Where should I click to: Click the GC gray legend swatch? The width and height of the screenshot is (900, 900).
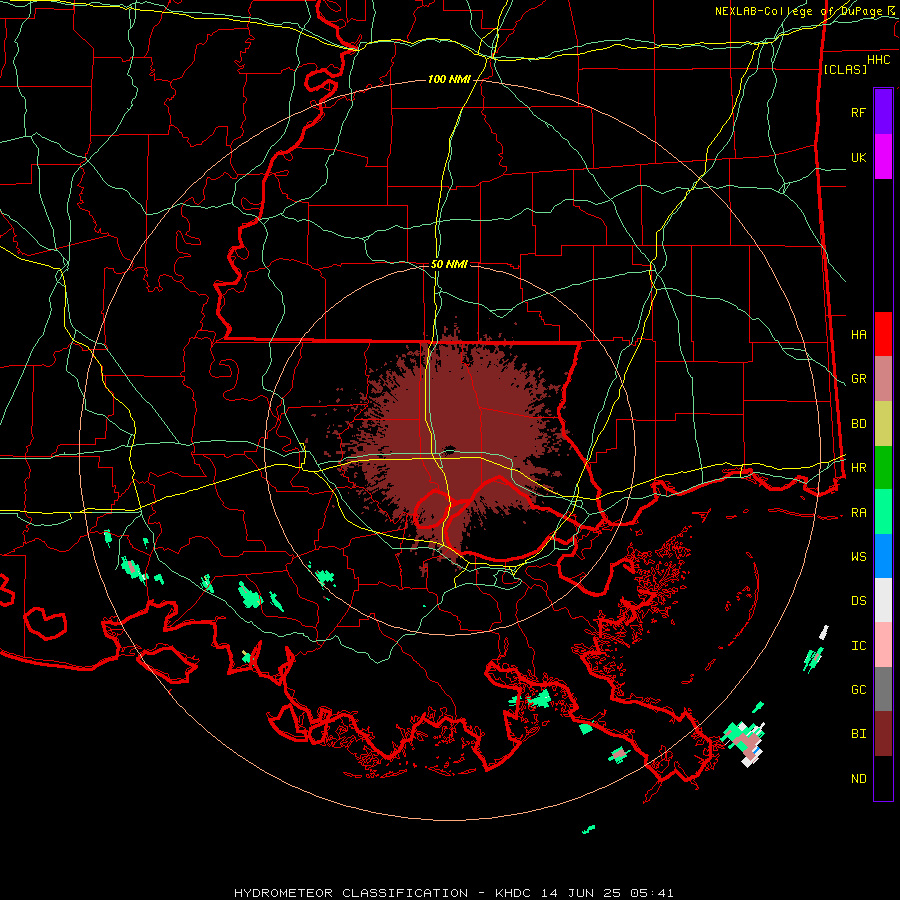(883, 689)
